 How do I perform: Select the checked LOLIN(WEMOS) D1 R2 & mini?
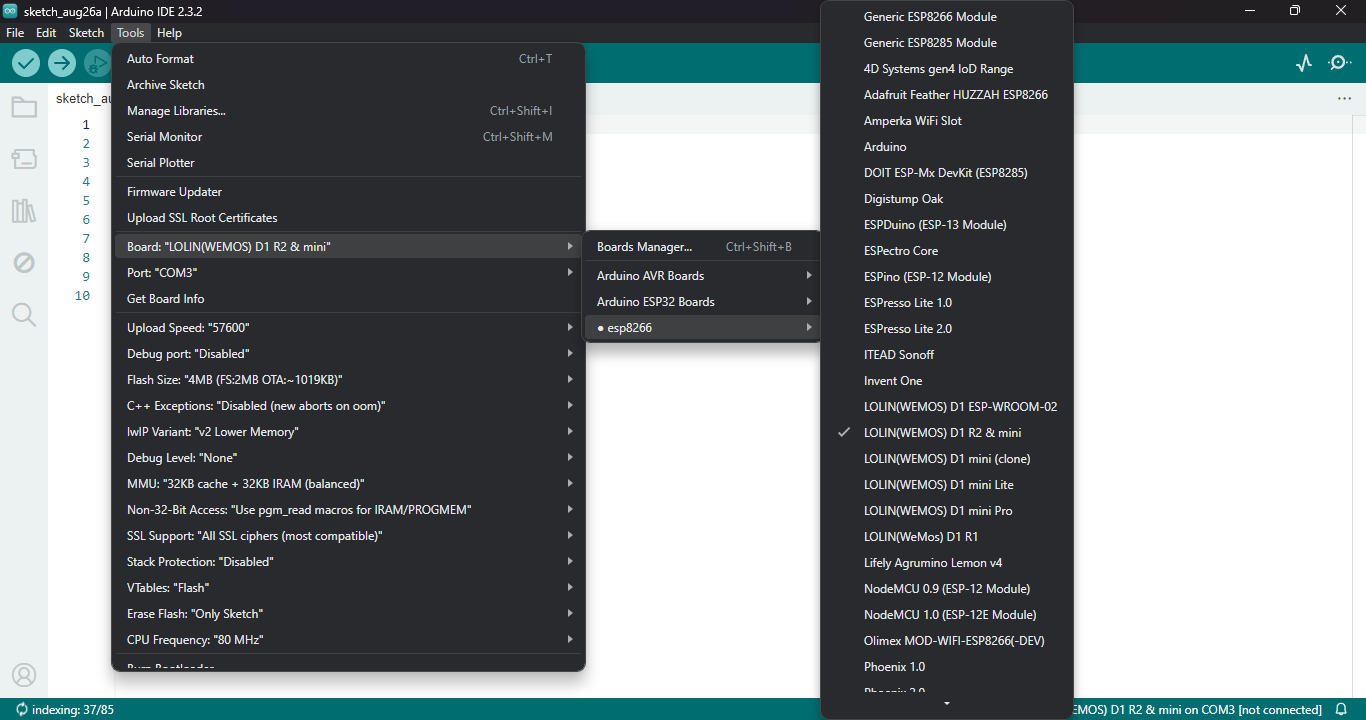(947, 433)
